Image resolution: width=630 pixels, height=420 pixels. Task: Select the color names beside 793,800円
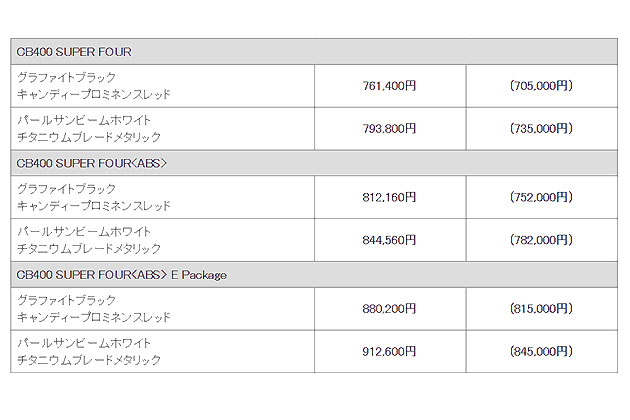click(x=89, y=128)
